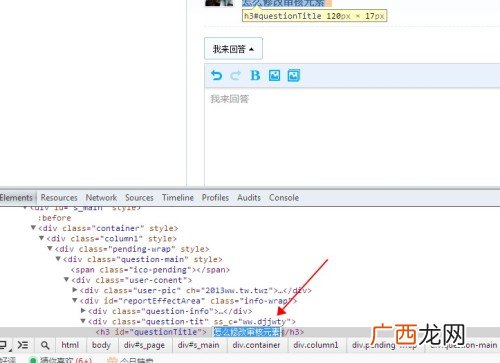Click the html breadcrumb

point(70,345)
